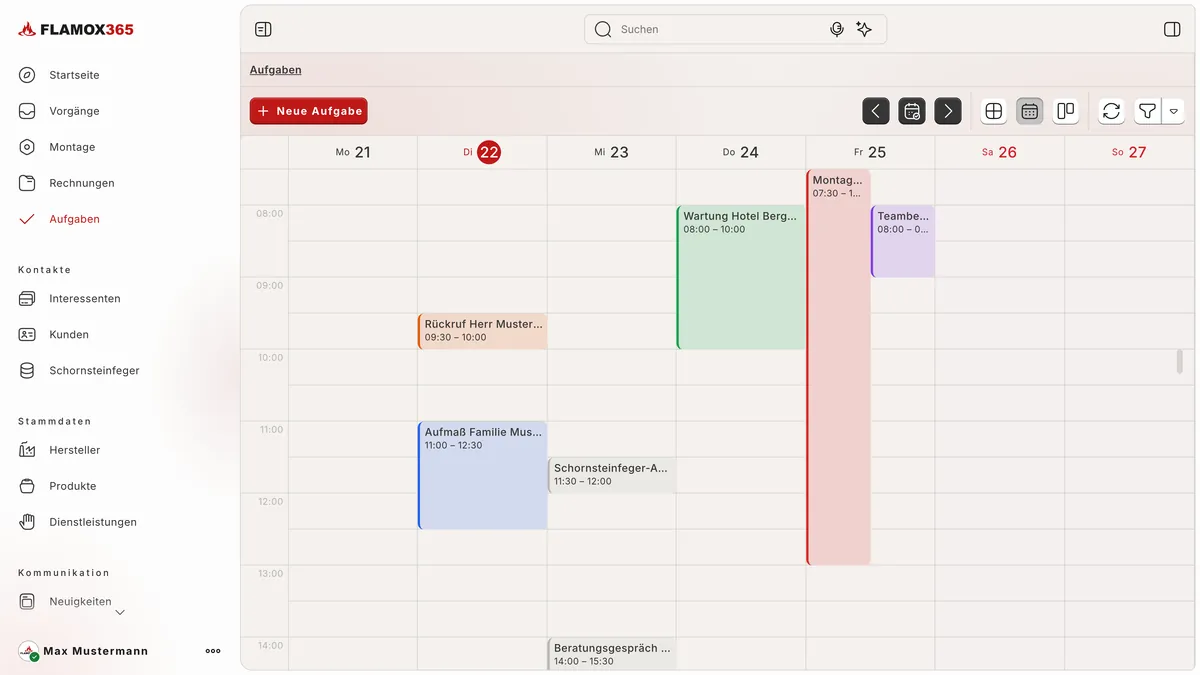Viewport: 1200px width, 675px height.
Task: Select Monday 21 column header
Action: pyautogui.click(x=353, y=152)
